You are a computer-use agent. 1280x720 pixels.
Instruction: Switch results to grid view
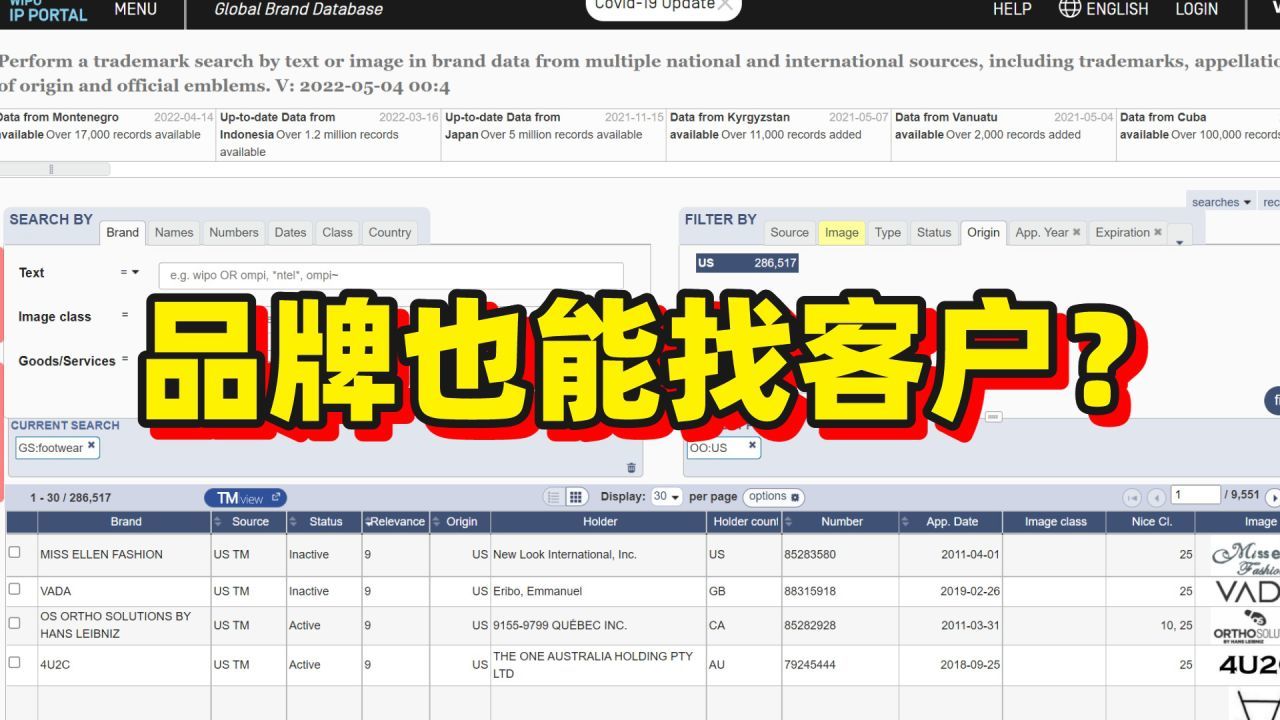[x=576, y=497]
